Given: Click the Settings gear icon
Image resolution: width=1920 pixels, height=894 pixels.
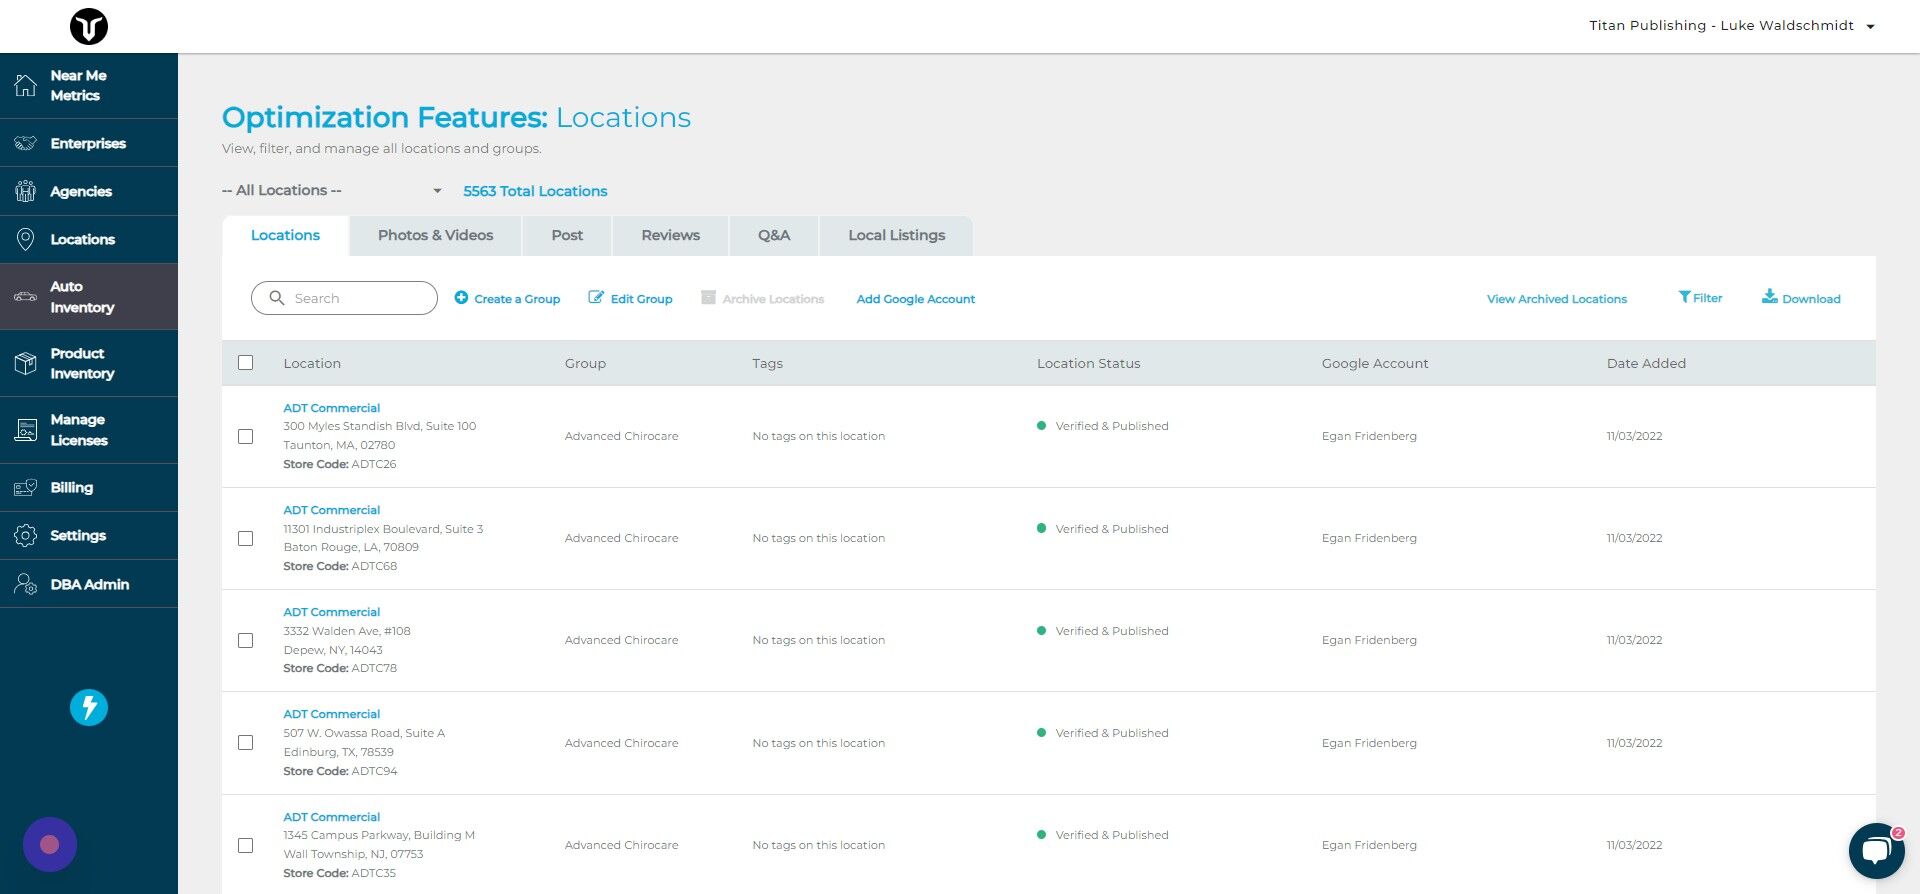Looking at the screenshot, I should coord(25,536).
